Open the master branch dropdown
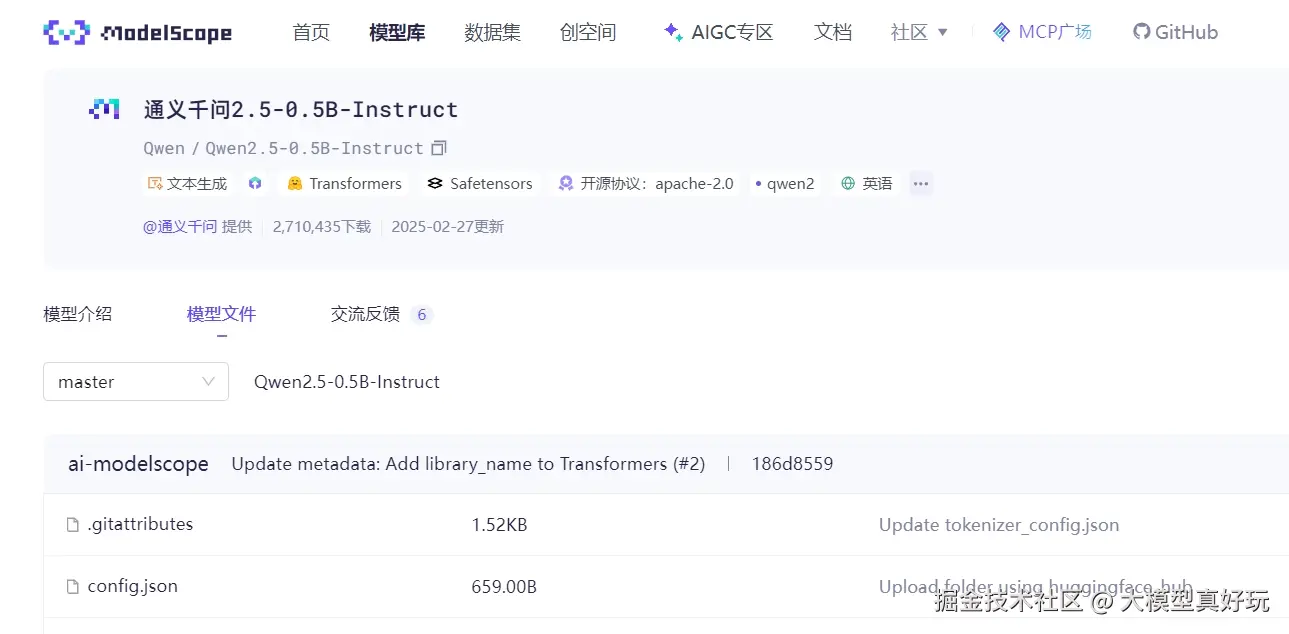This screenshot has width=1289, height=634. click(136, 382)
